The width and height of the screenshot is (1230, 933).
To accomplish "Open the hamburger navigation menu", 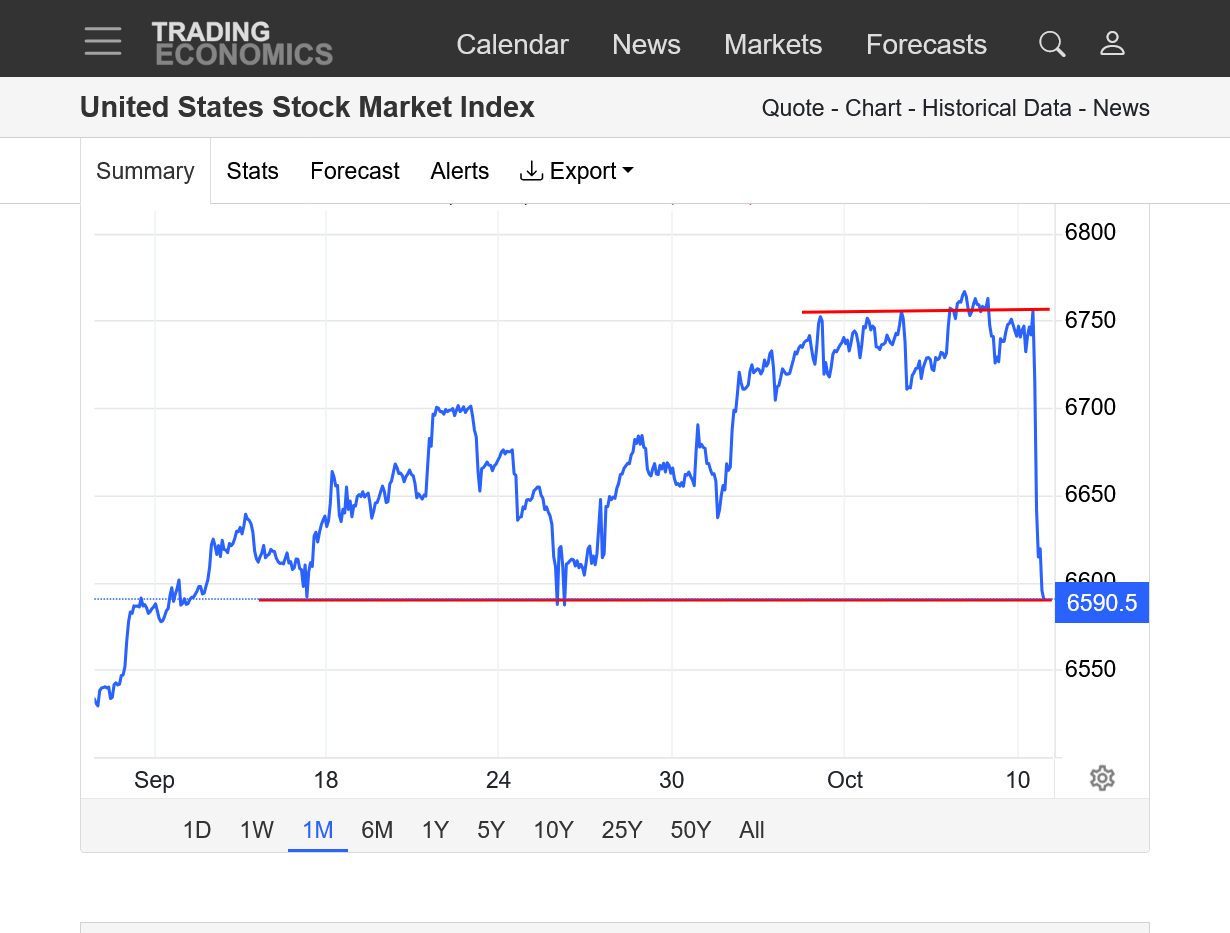I will pos(103,42).
